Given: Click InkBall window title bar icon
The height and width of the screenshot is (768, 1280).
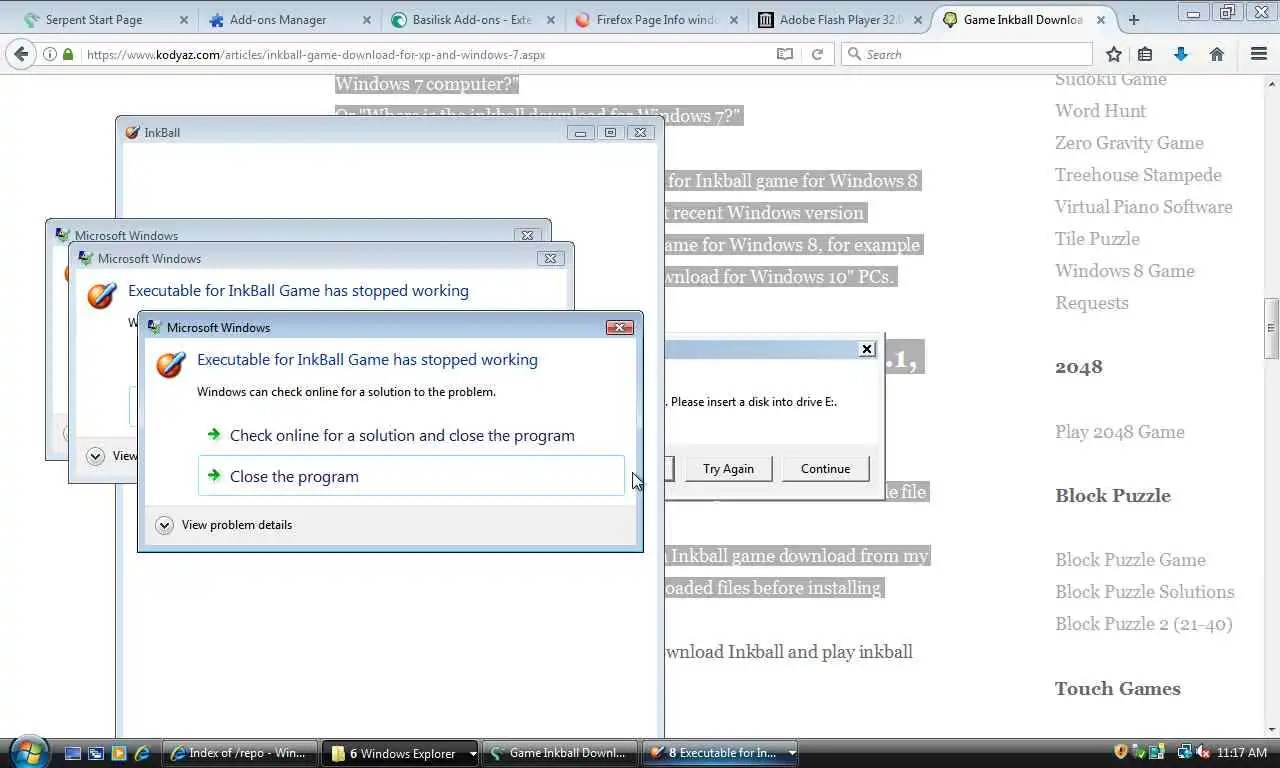Looking at the screenshot, I should coord(132,132).
